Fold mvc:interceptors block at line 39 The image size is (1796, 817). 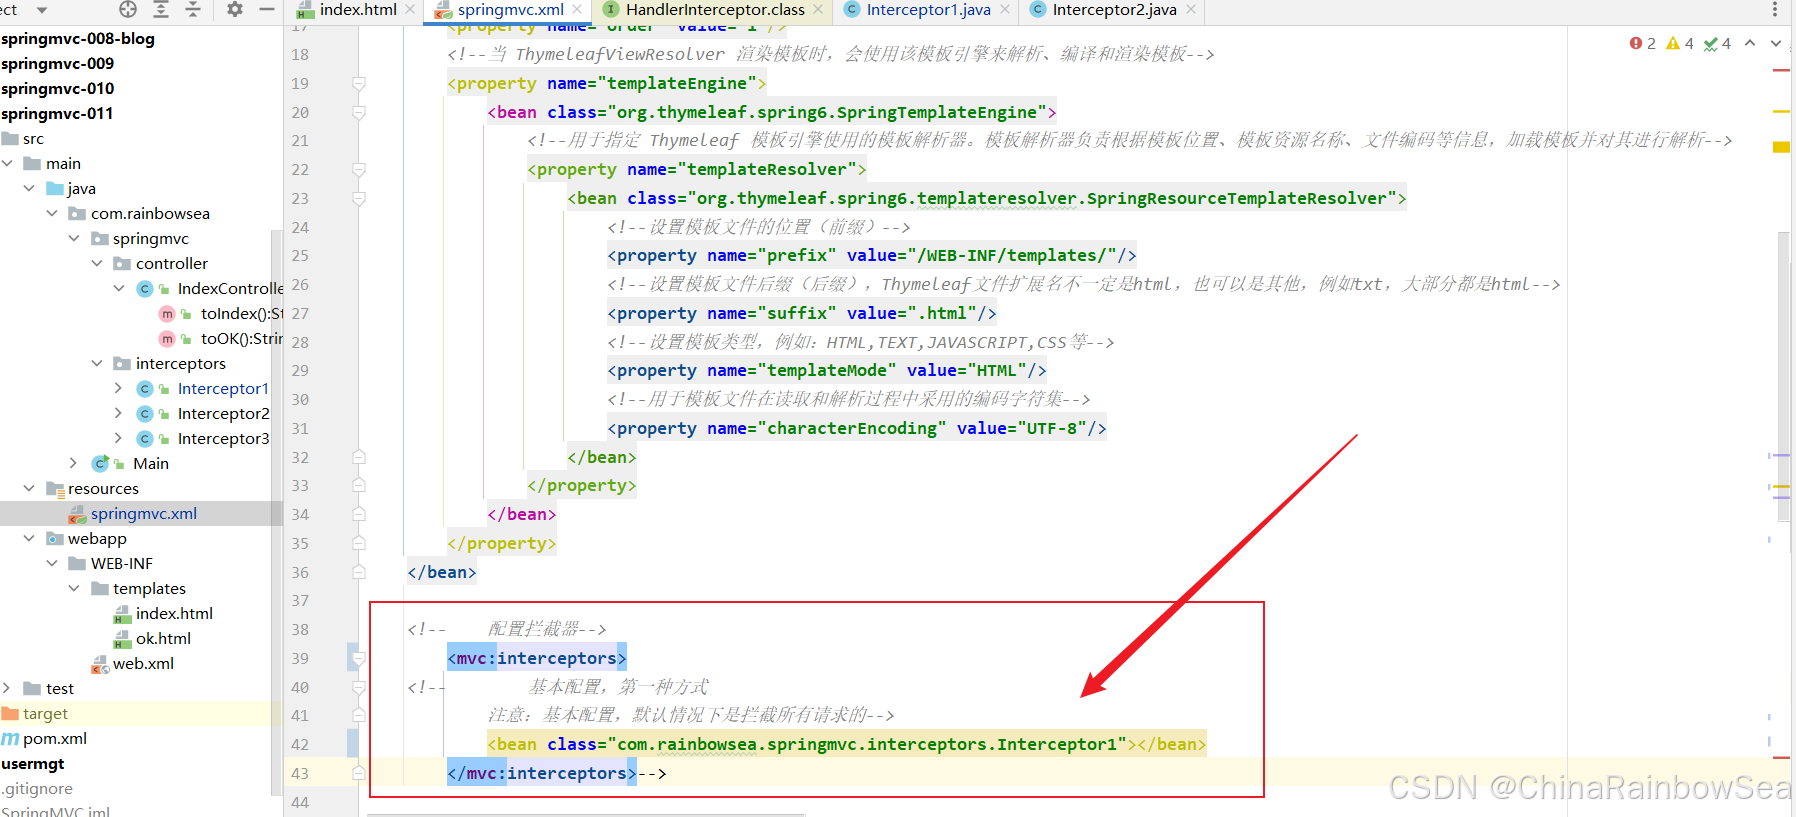(359, 658)
